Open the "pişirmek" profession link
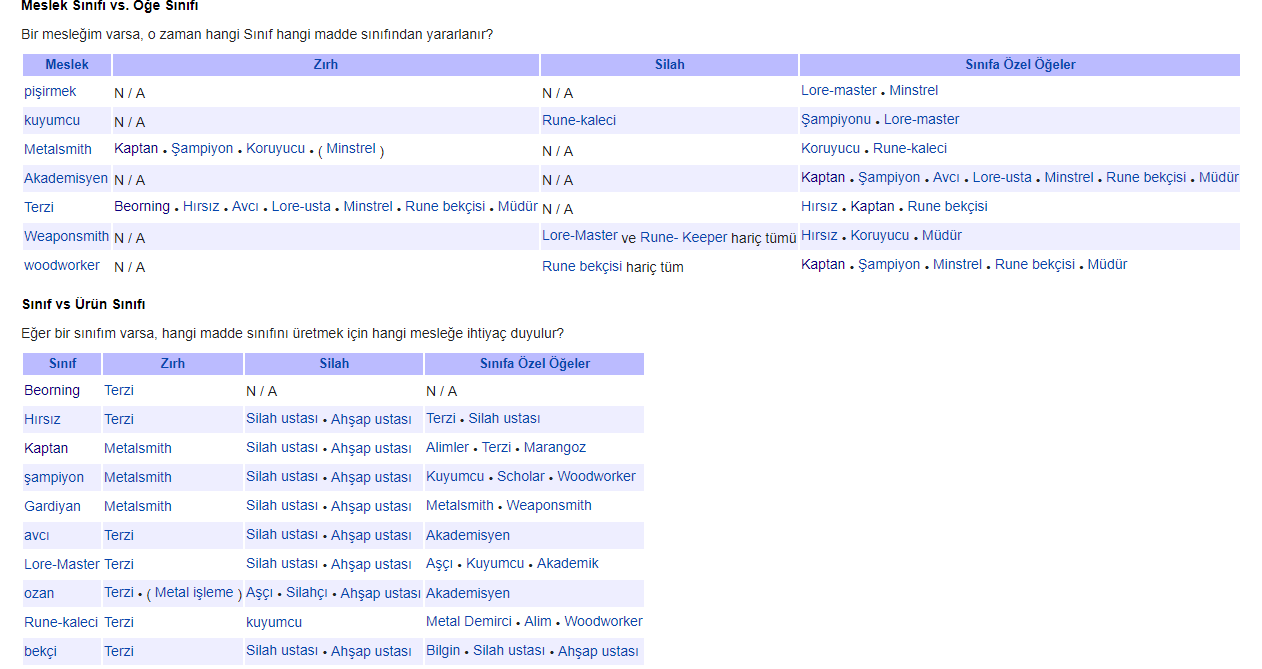The height and width of the screenshot is (669, 1262). click(50, 92)
